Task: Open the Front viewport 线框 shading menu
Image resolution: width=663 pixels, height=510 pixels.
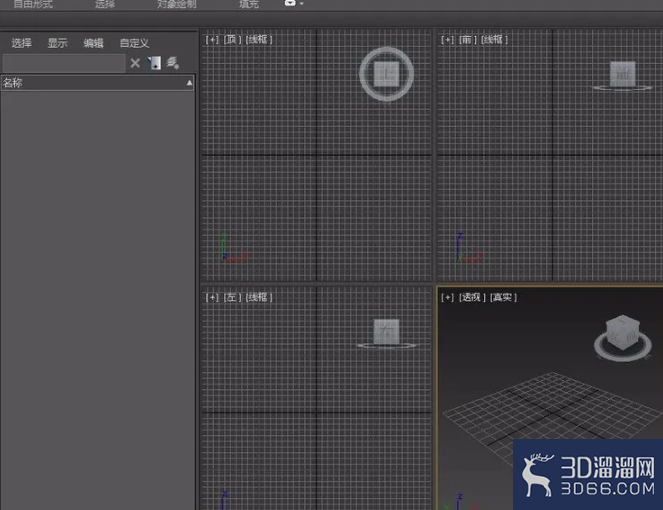Action: (x=494, y=40)
